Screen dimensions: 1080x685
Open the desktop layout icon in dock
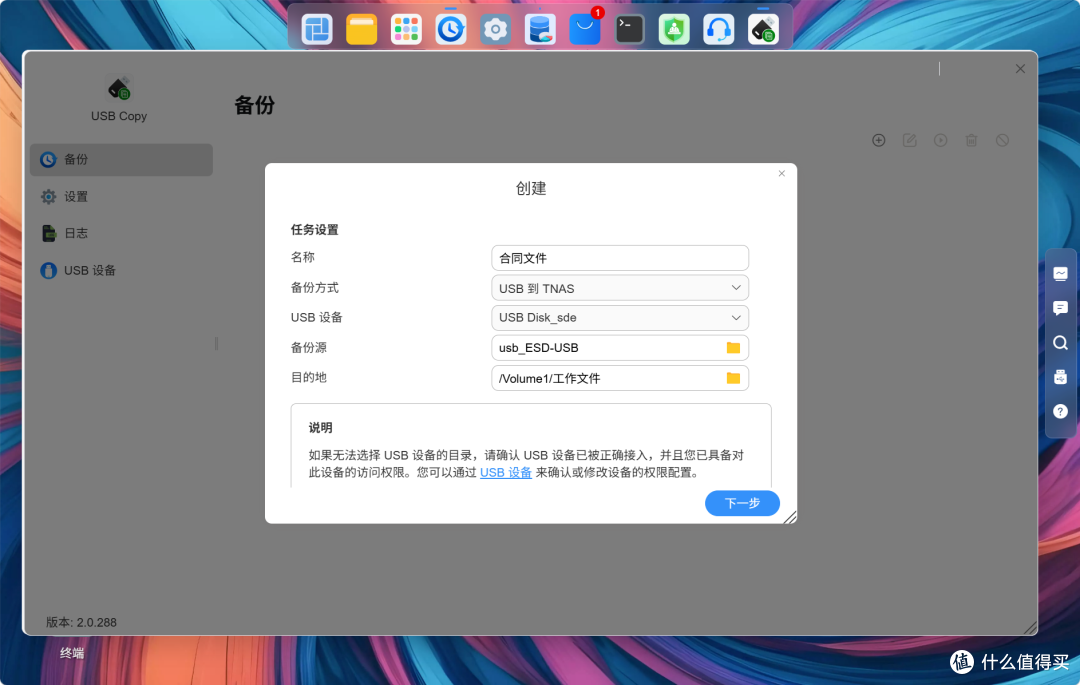pyautogui.click(x=317, y=30)
